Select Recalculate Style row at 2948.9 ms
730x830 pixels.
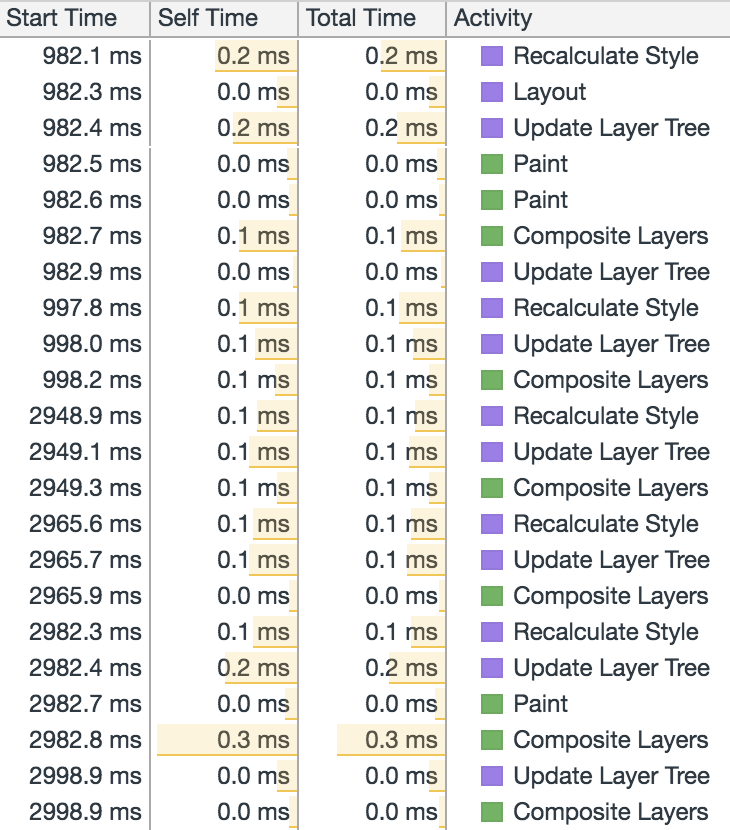click(x=365, y=416)
